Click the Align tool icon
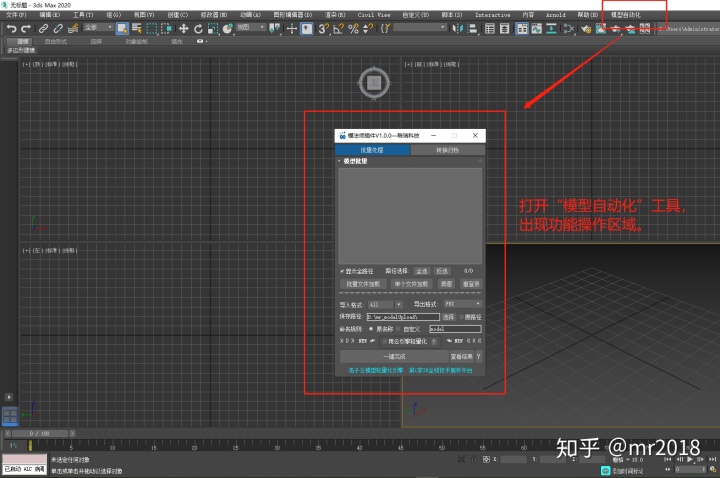This screenshot has height=478, width=720. click(472, 29)
